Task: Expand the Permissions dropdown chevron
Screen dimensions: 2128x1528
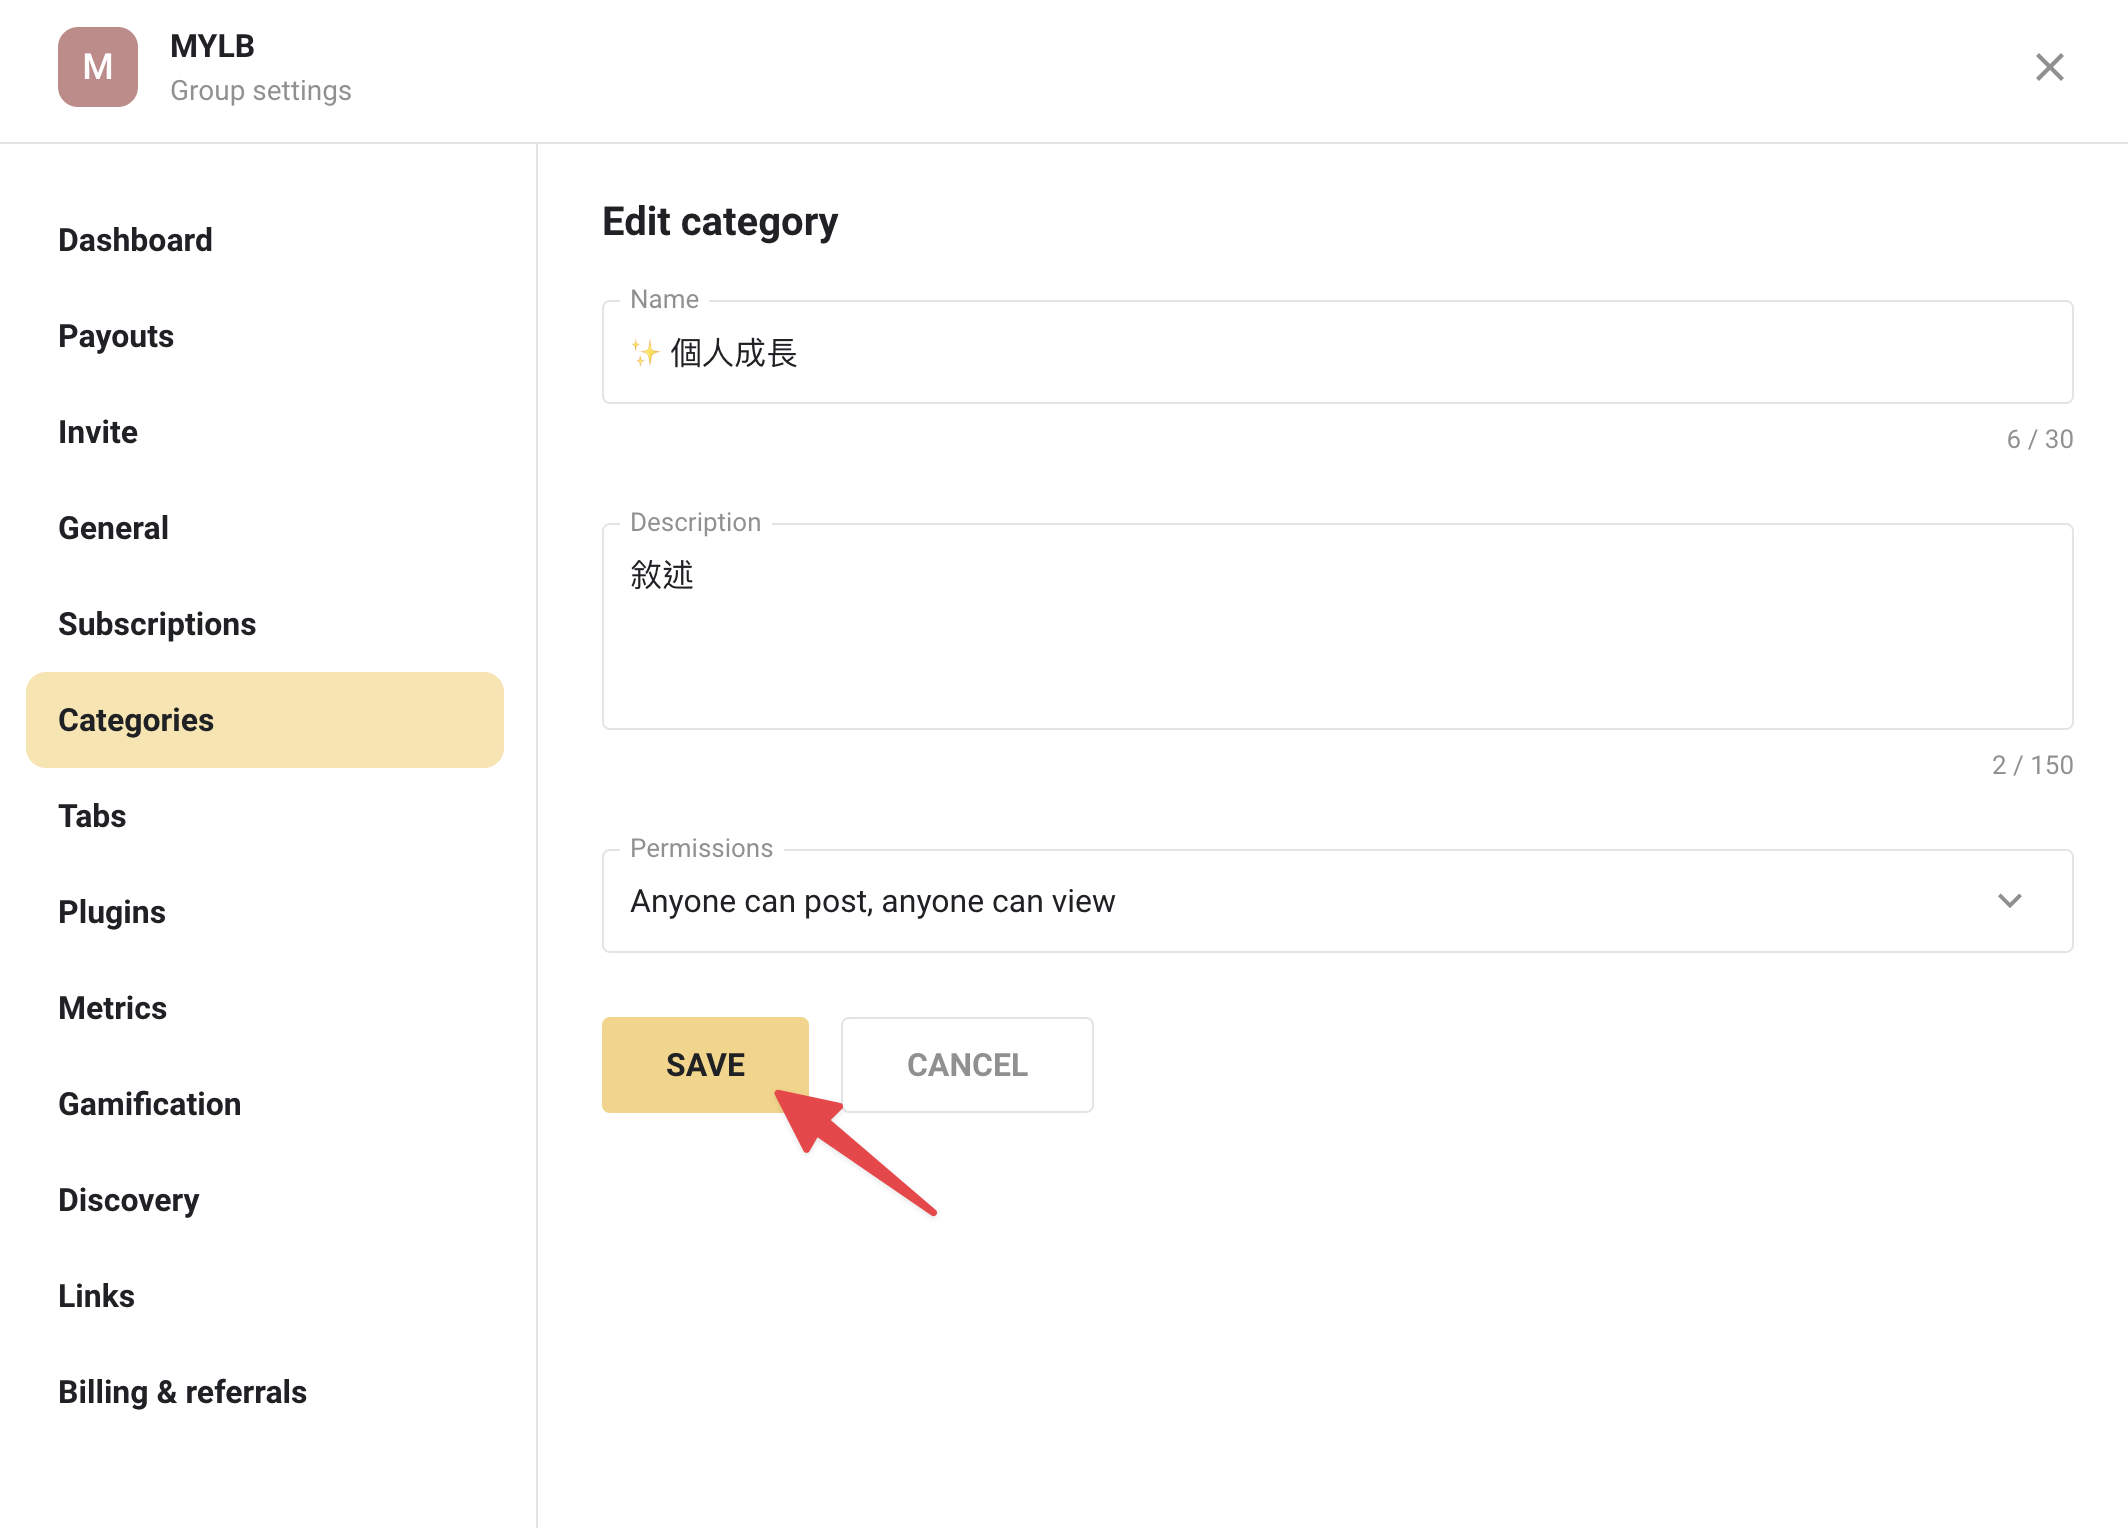Action: coord(2009,901)
